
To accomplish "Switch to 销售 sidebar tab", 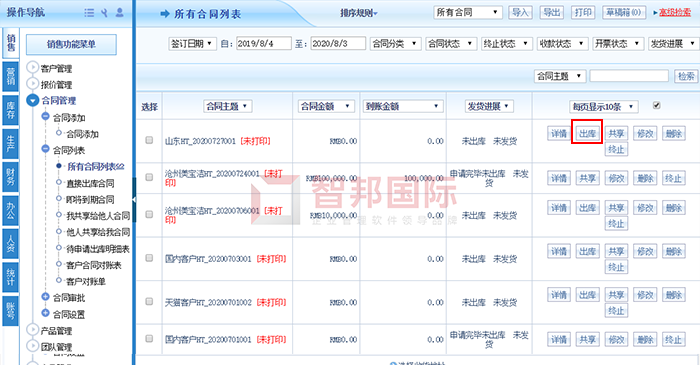I will 11,43.
